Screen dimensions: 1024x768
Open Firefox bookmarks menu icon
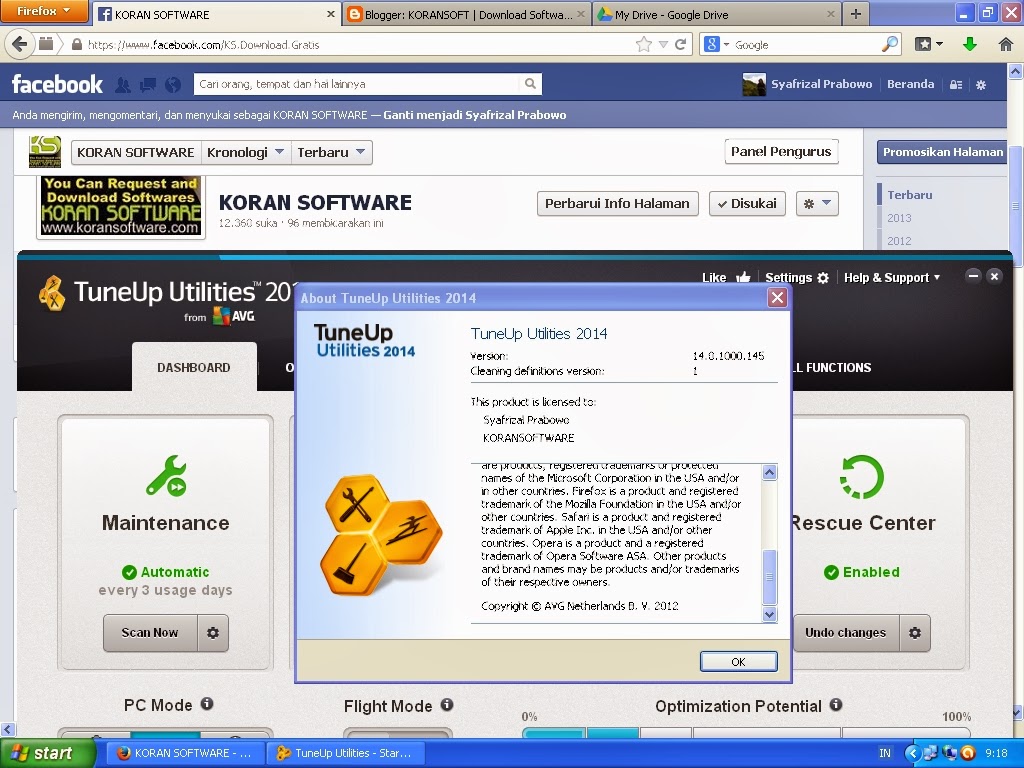928,44
